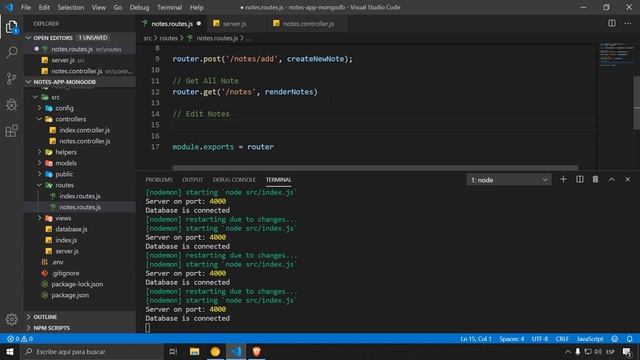The image size is (640, 360).
Task: Add a new terminal with plus icon
Action: click(x=563, y=179)
